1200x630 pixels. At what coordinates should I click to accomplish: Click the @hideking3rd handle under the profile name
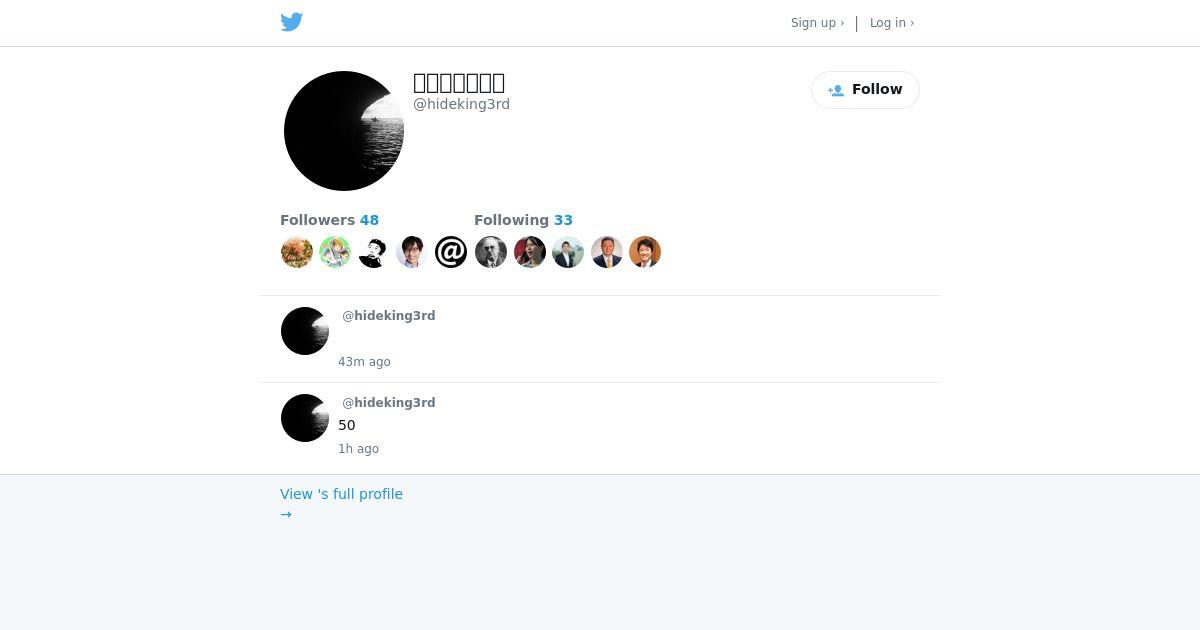coord(461,104)
